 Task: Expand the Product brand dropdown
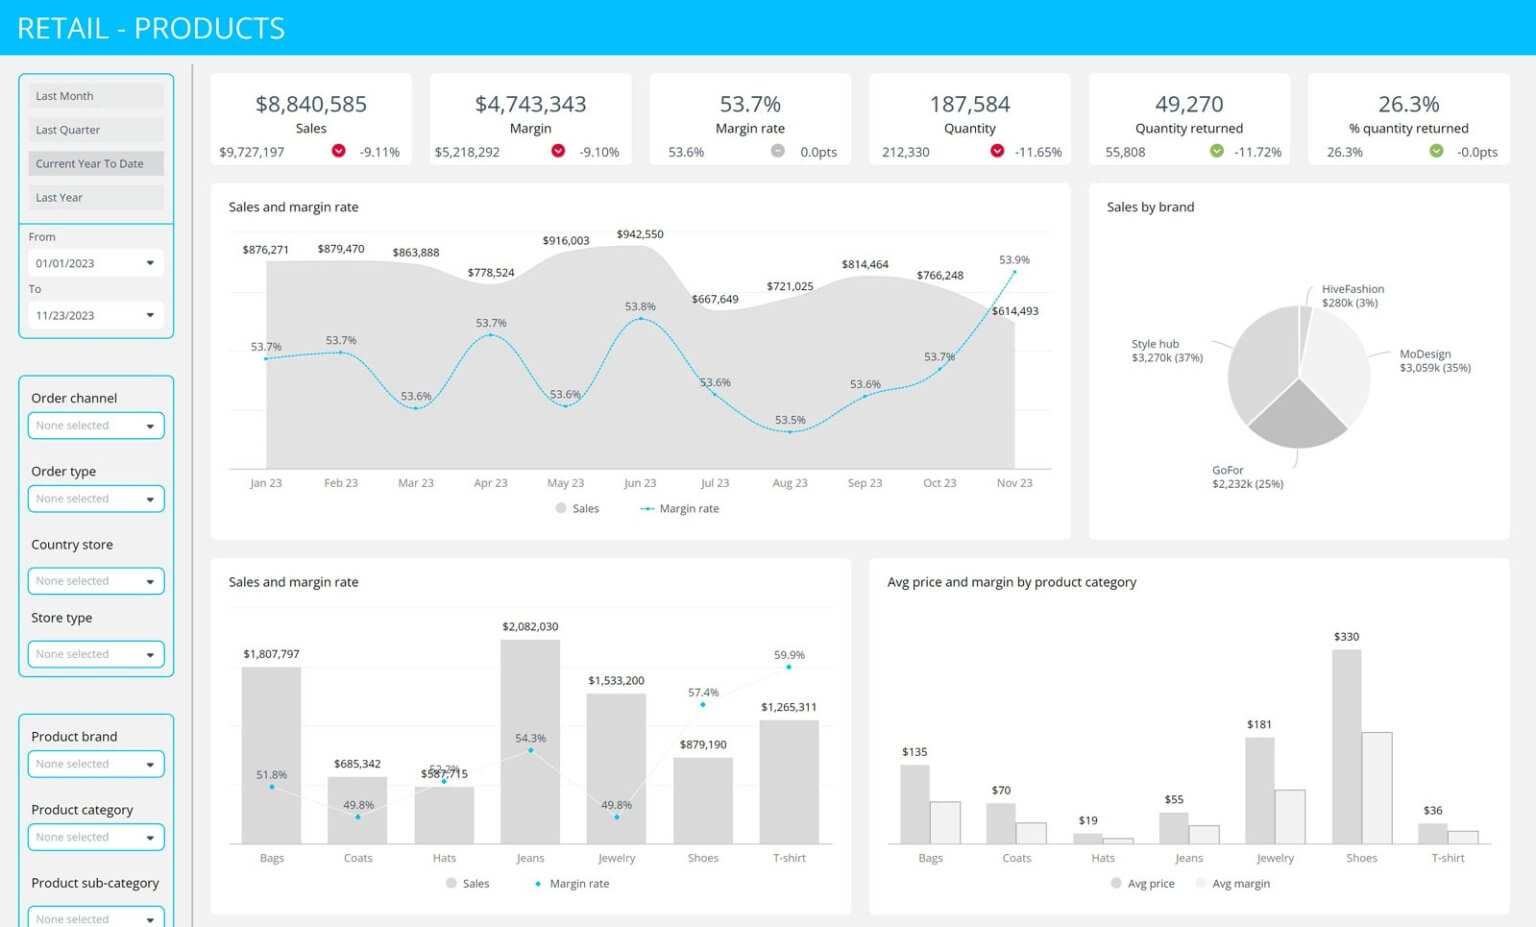click(x=95, y=763)
